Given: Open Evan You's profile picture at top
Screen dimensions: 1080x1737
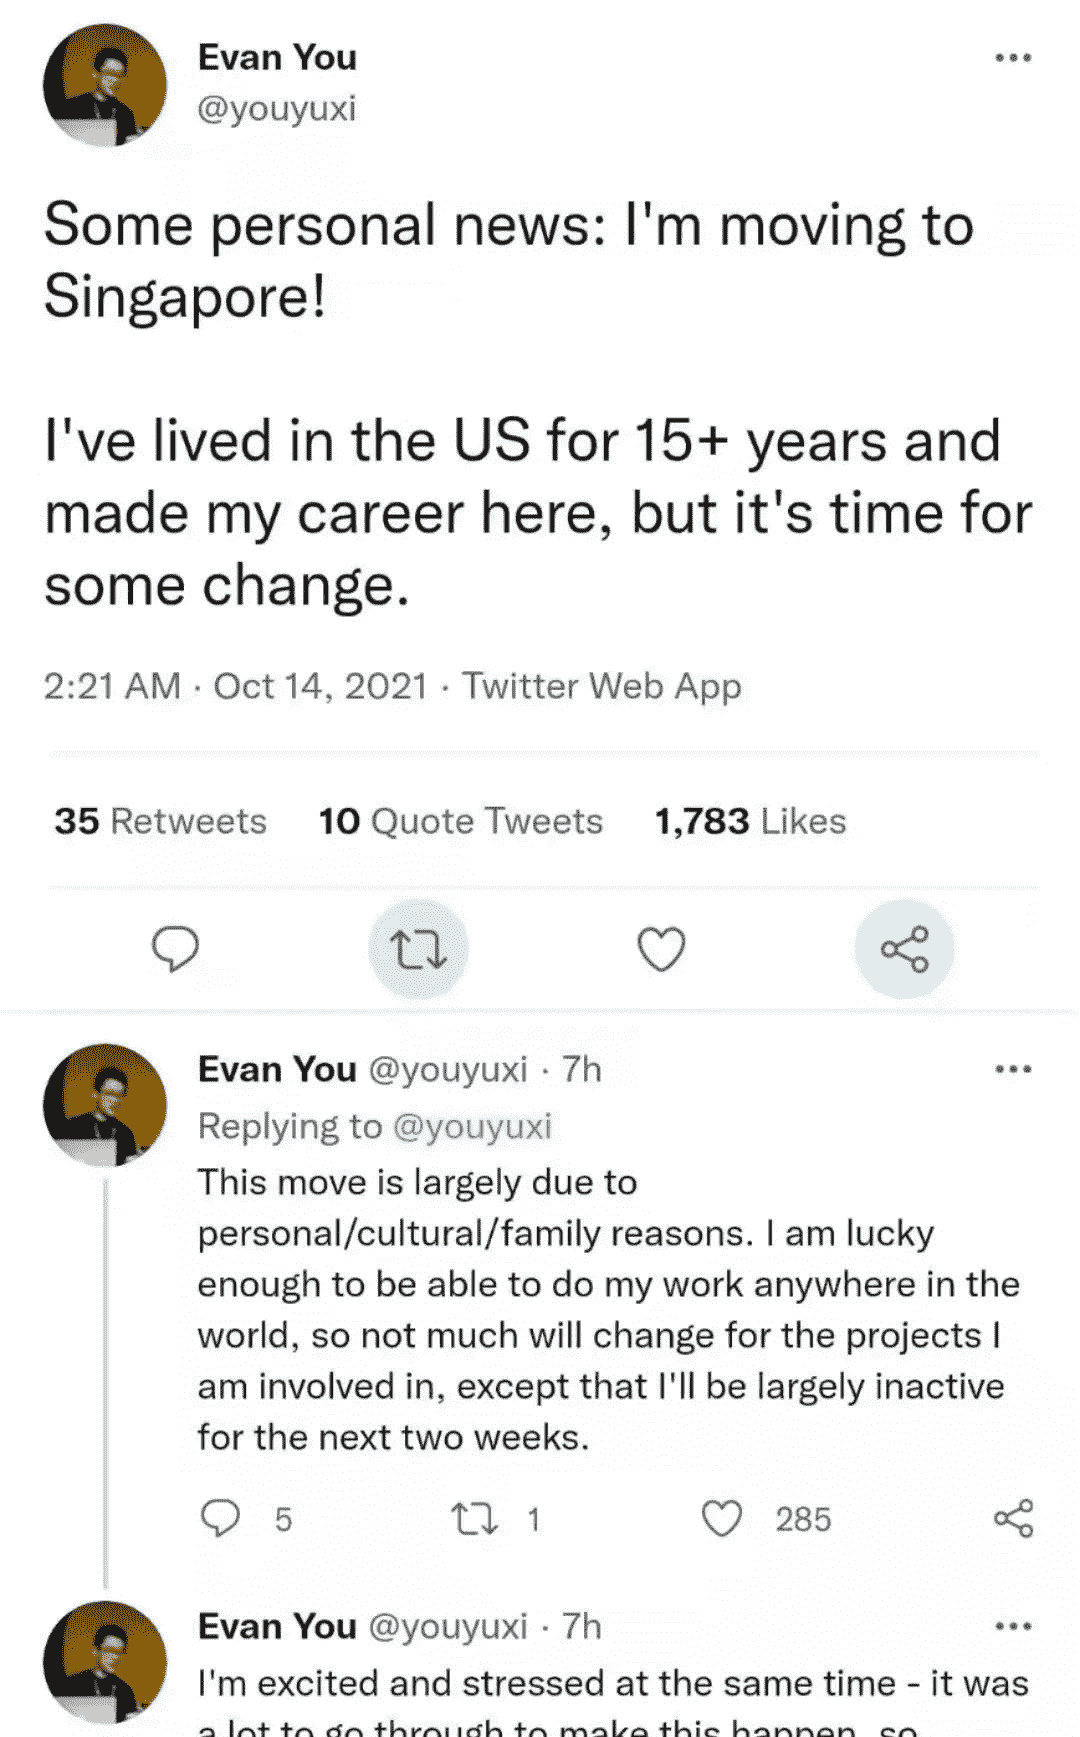Looking at the screenshot, I should pyautogui.click(x=105, y=85).
